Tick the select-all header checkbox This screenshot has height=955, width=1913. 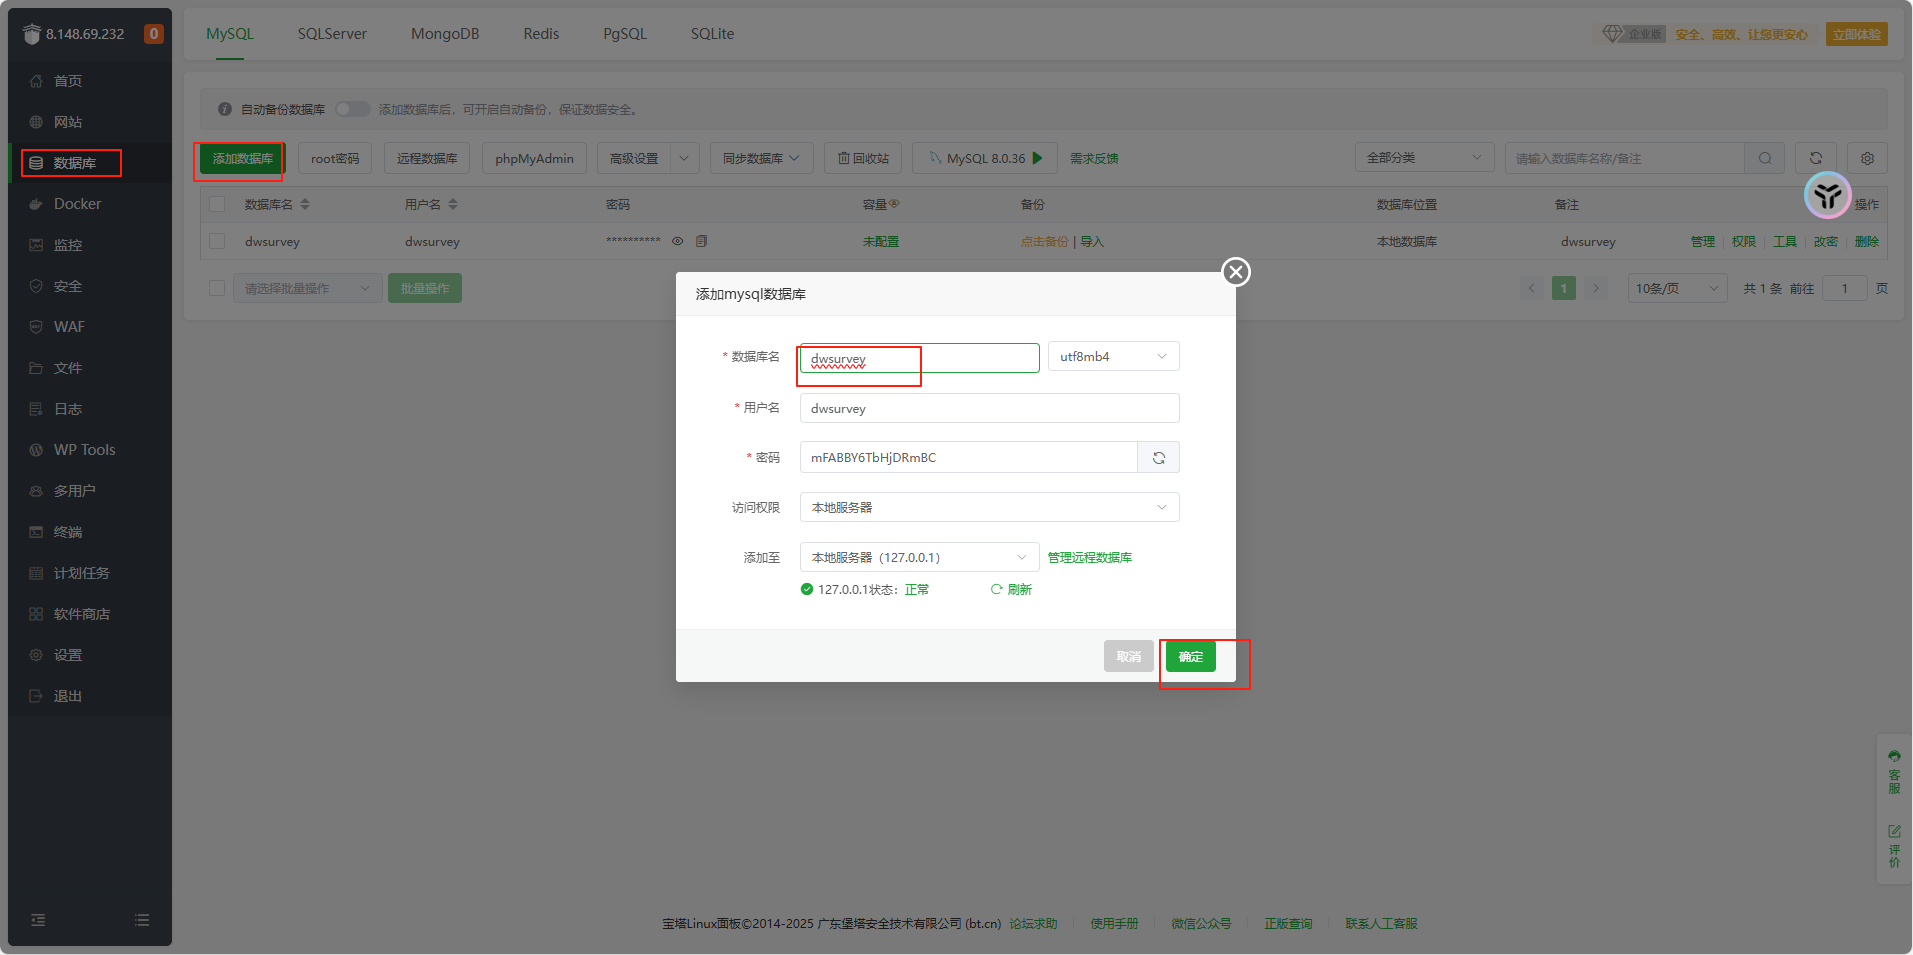217,204
